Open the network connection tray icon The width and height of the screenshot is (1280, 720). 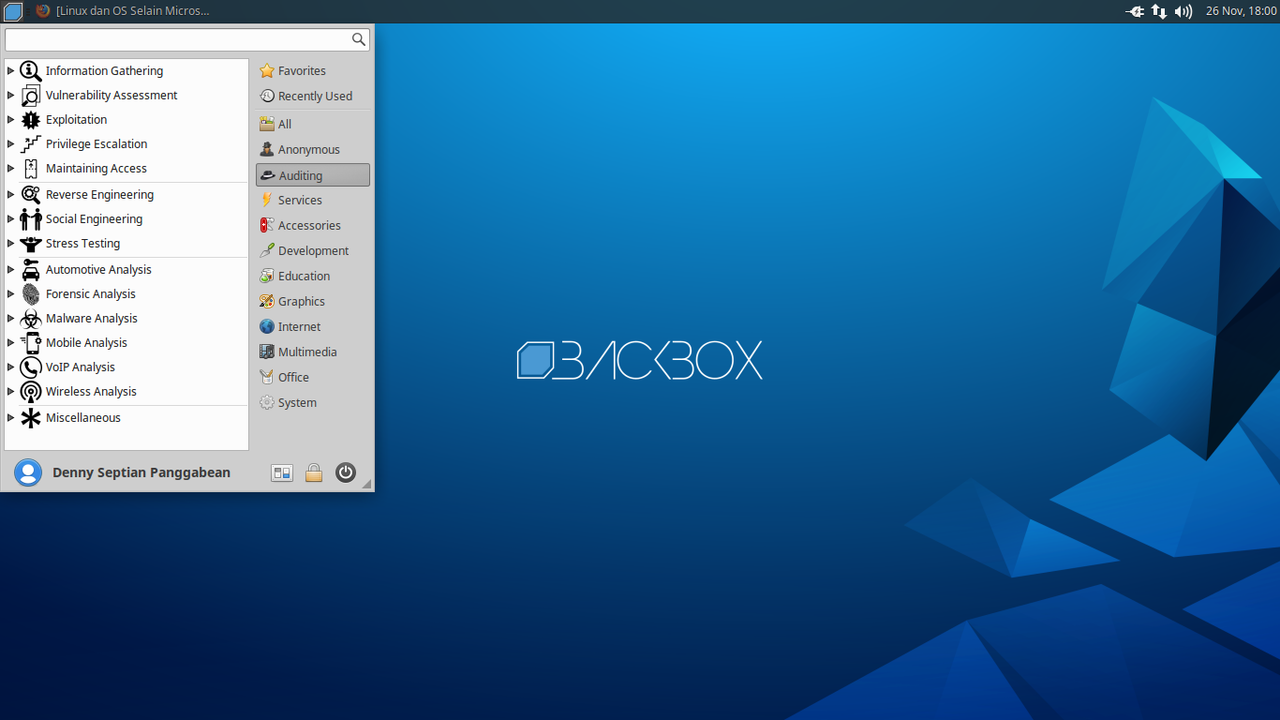pos(1159,11)
